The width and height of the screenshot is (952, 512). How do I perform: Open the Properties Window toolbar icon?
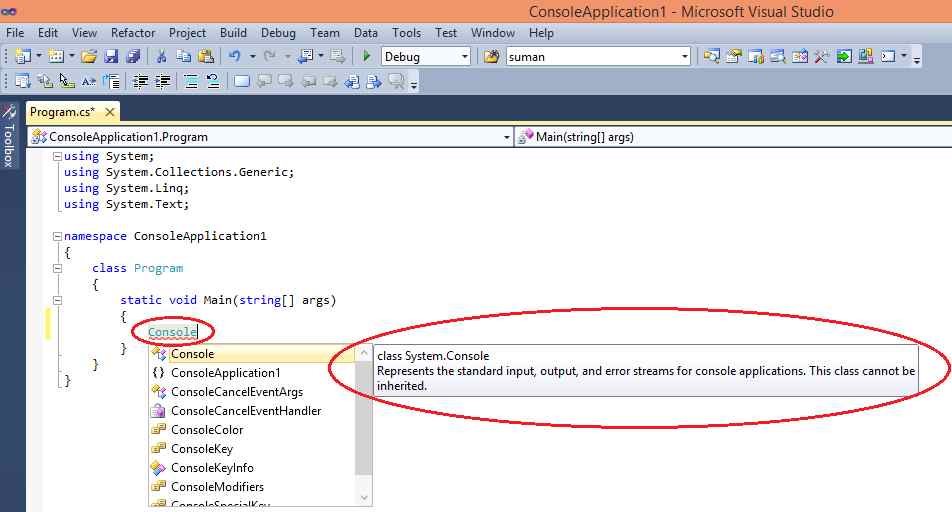click(734, 56)
